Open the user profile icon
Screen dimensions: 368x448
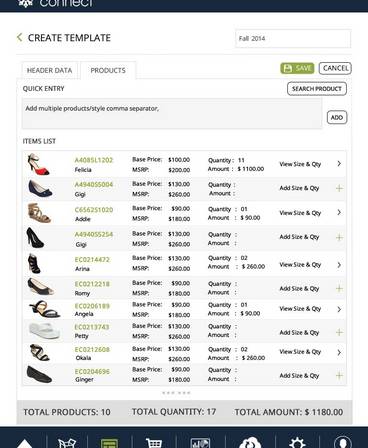point(343,442)
